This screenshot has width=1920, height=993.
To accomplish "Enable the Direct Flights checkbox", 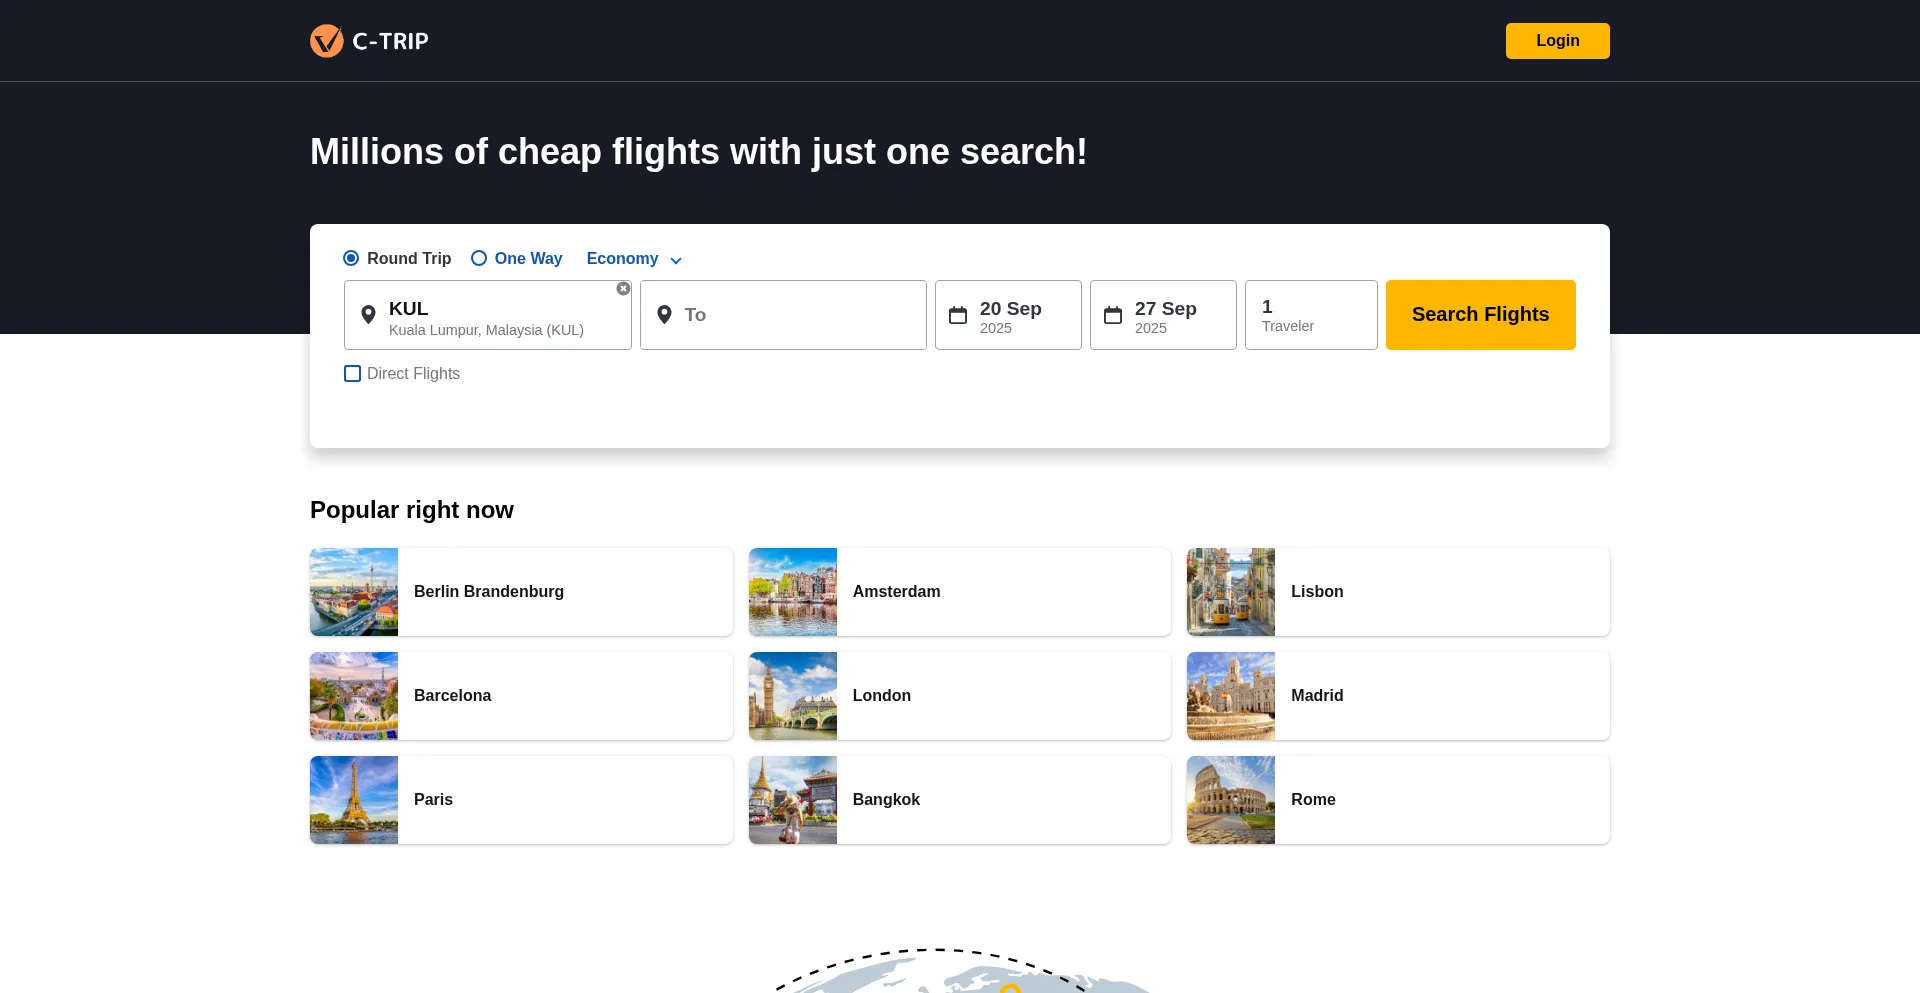I will pos(352,374).
